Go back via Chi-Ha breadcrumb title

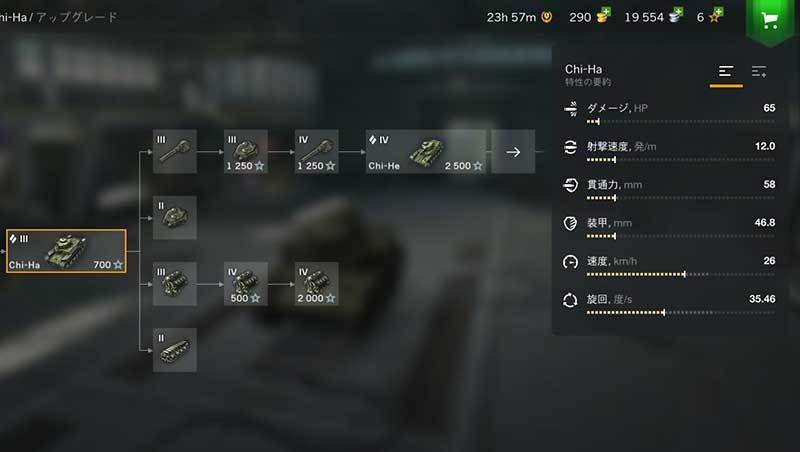click(13, 17)
